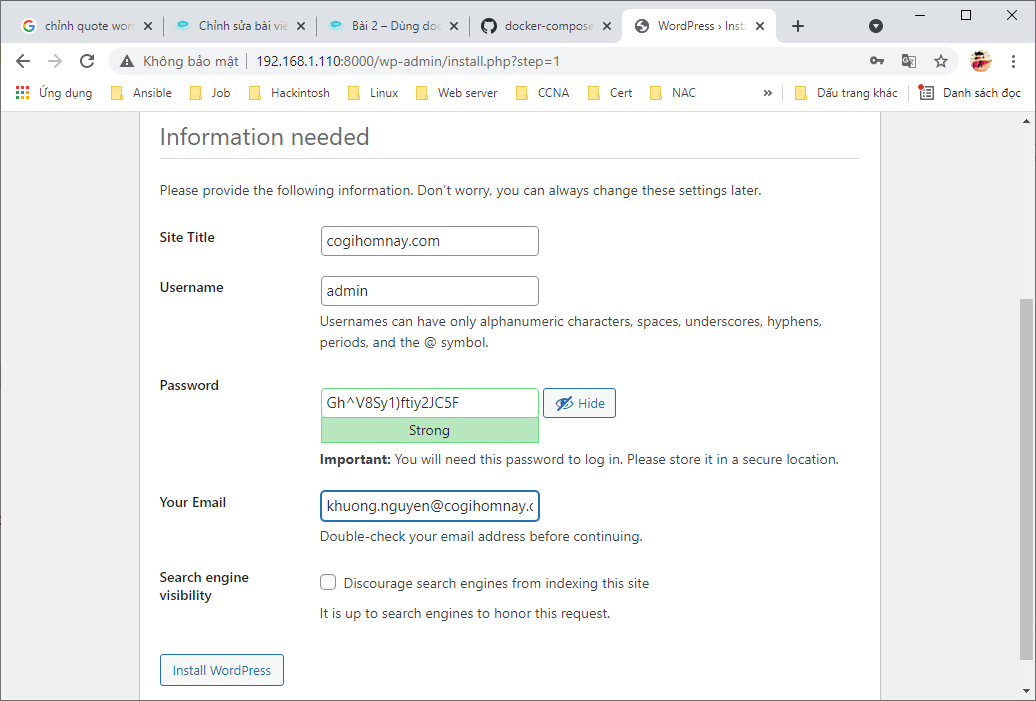The width and height of the screenshot is (1036, 701).
Task: Open new tab with plus button
Action: (798, 26)
